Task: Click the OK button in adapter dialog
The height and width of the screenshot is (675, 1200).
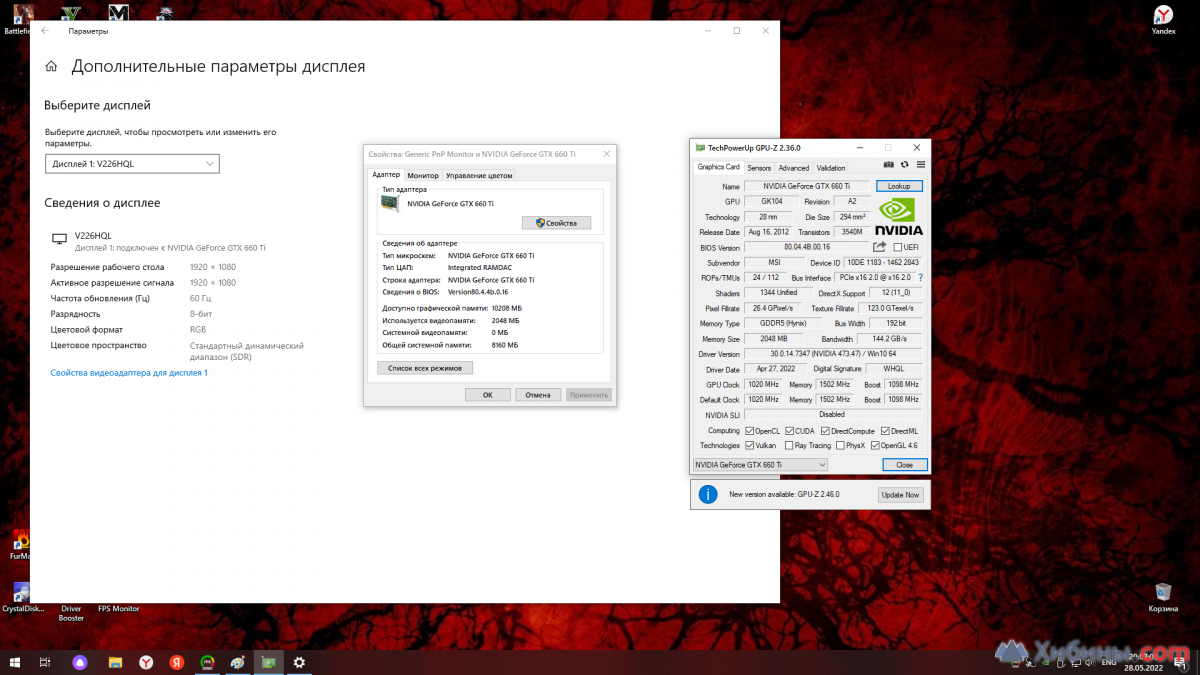Action: [488, 394]
